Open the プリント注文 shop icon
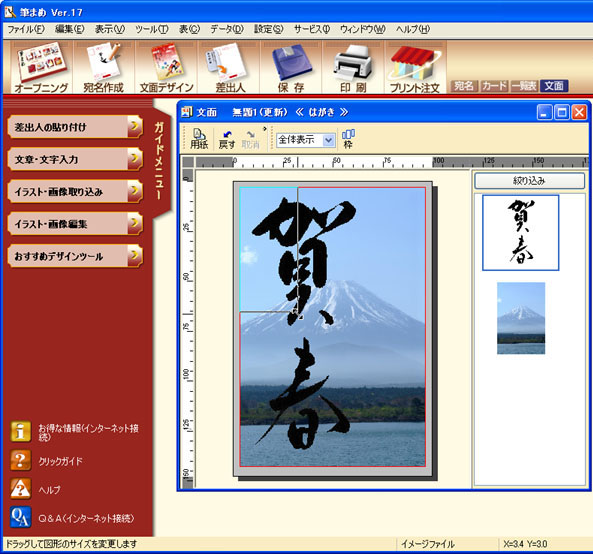The width and height of the screenshot is (593, 554). [415, 67]
